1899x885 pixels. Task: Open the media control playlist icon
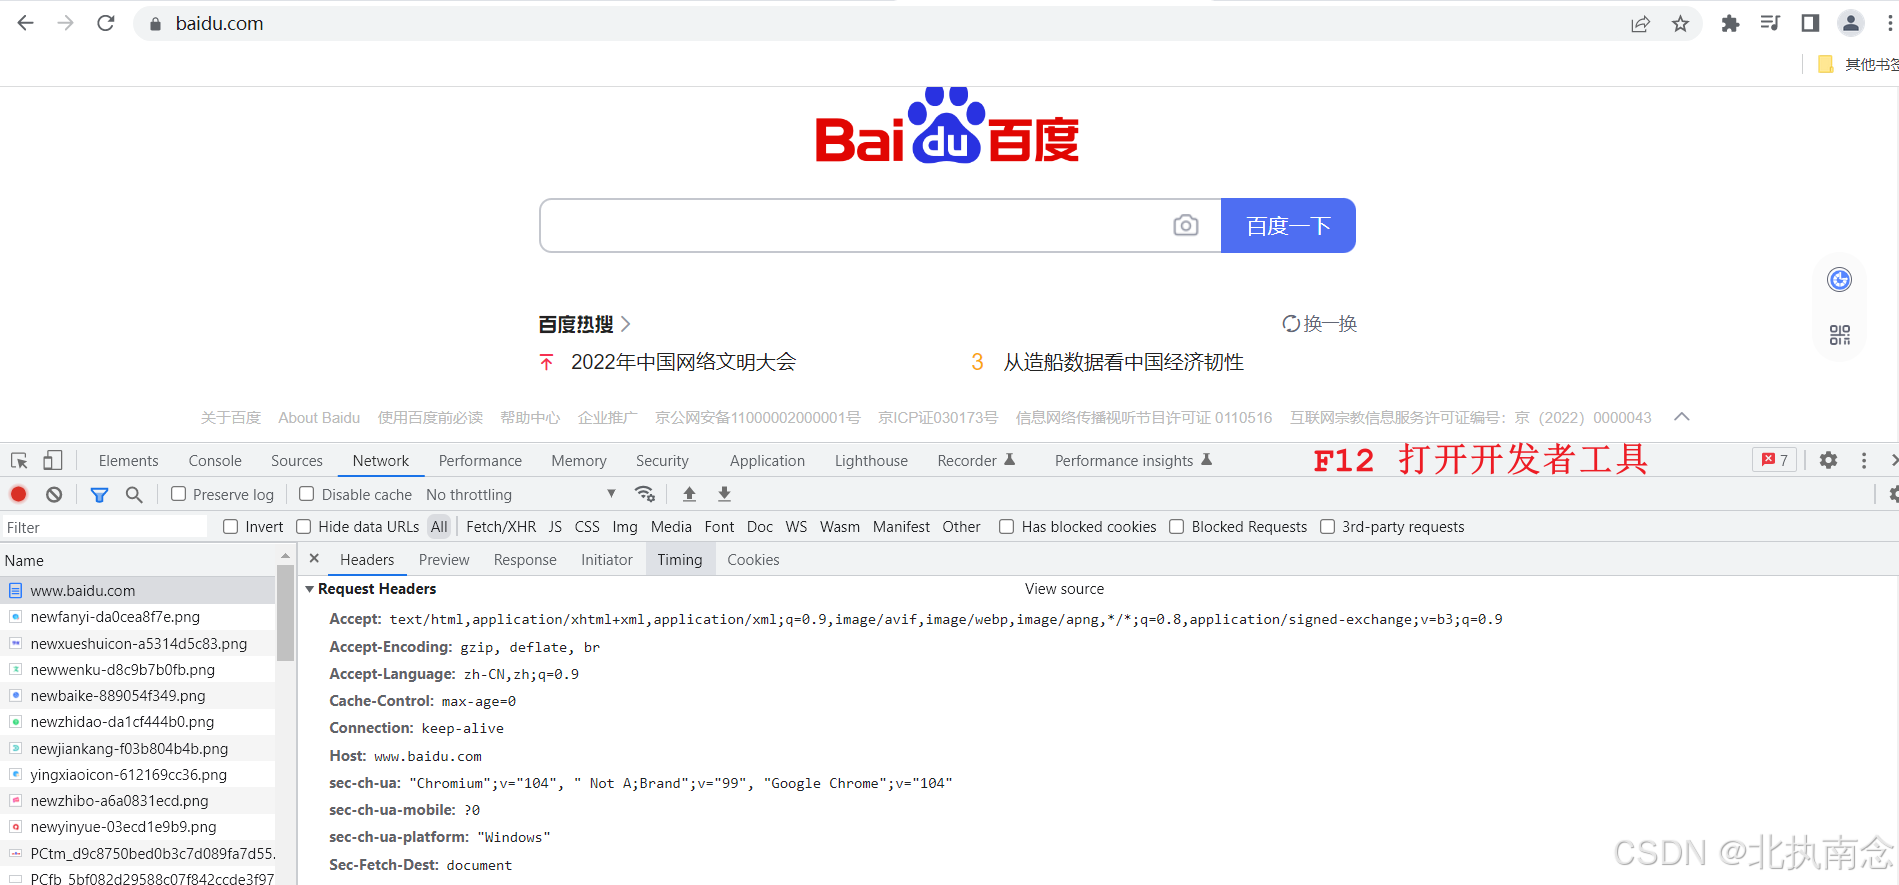[1770, 23]
